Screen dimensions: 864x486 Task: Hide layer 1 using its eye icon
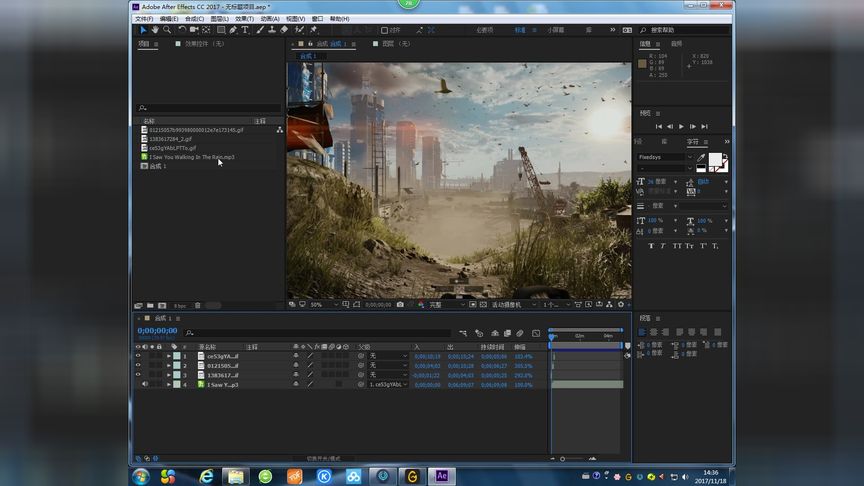click(x=138, y=356)
